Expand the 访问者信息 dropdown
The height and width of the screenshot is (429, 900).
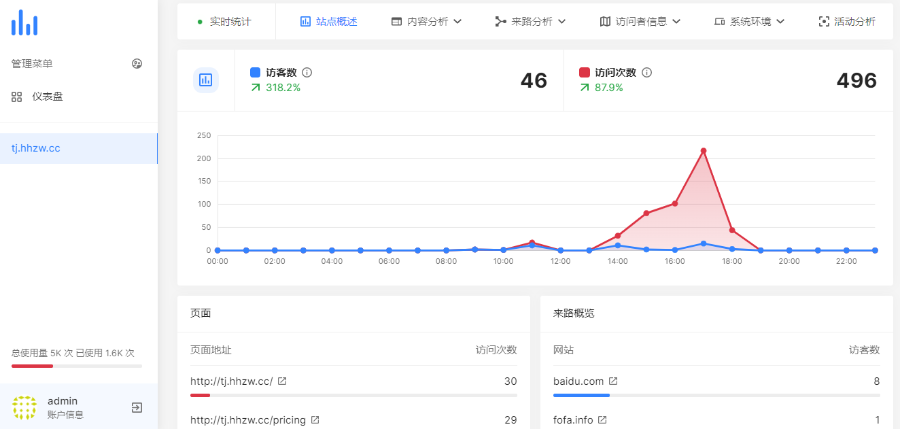(x=640, y=22)
